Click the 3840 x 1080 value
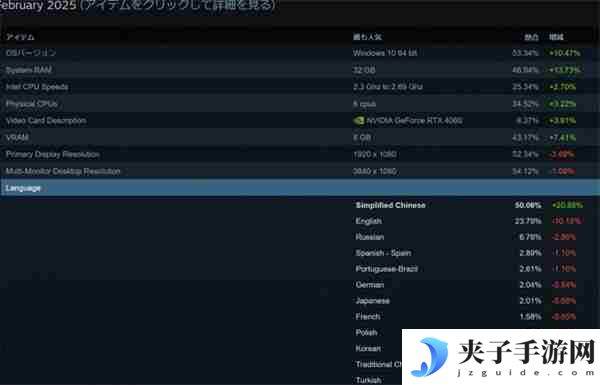 375,171
